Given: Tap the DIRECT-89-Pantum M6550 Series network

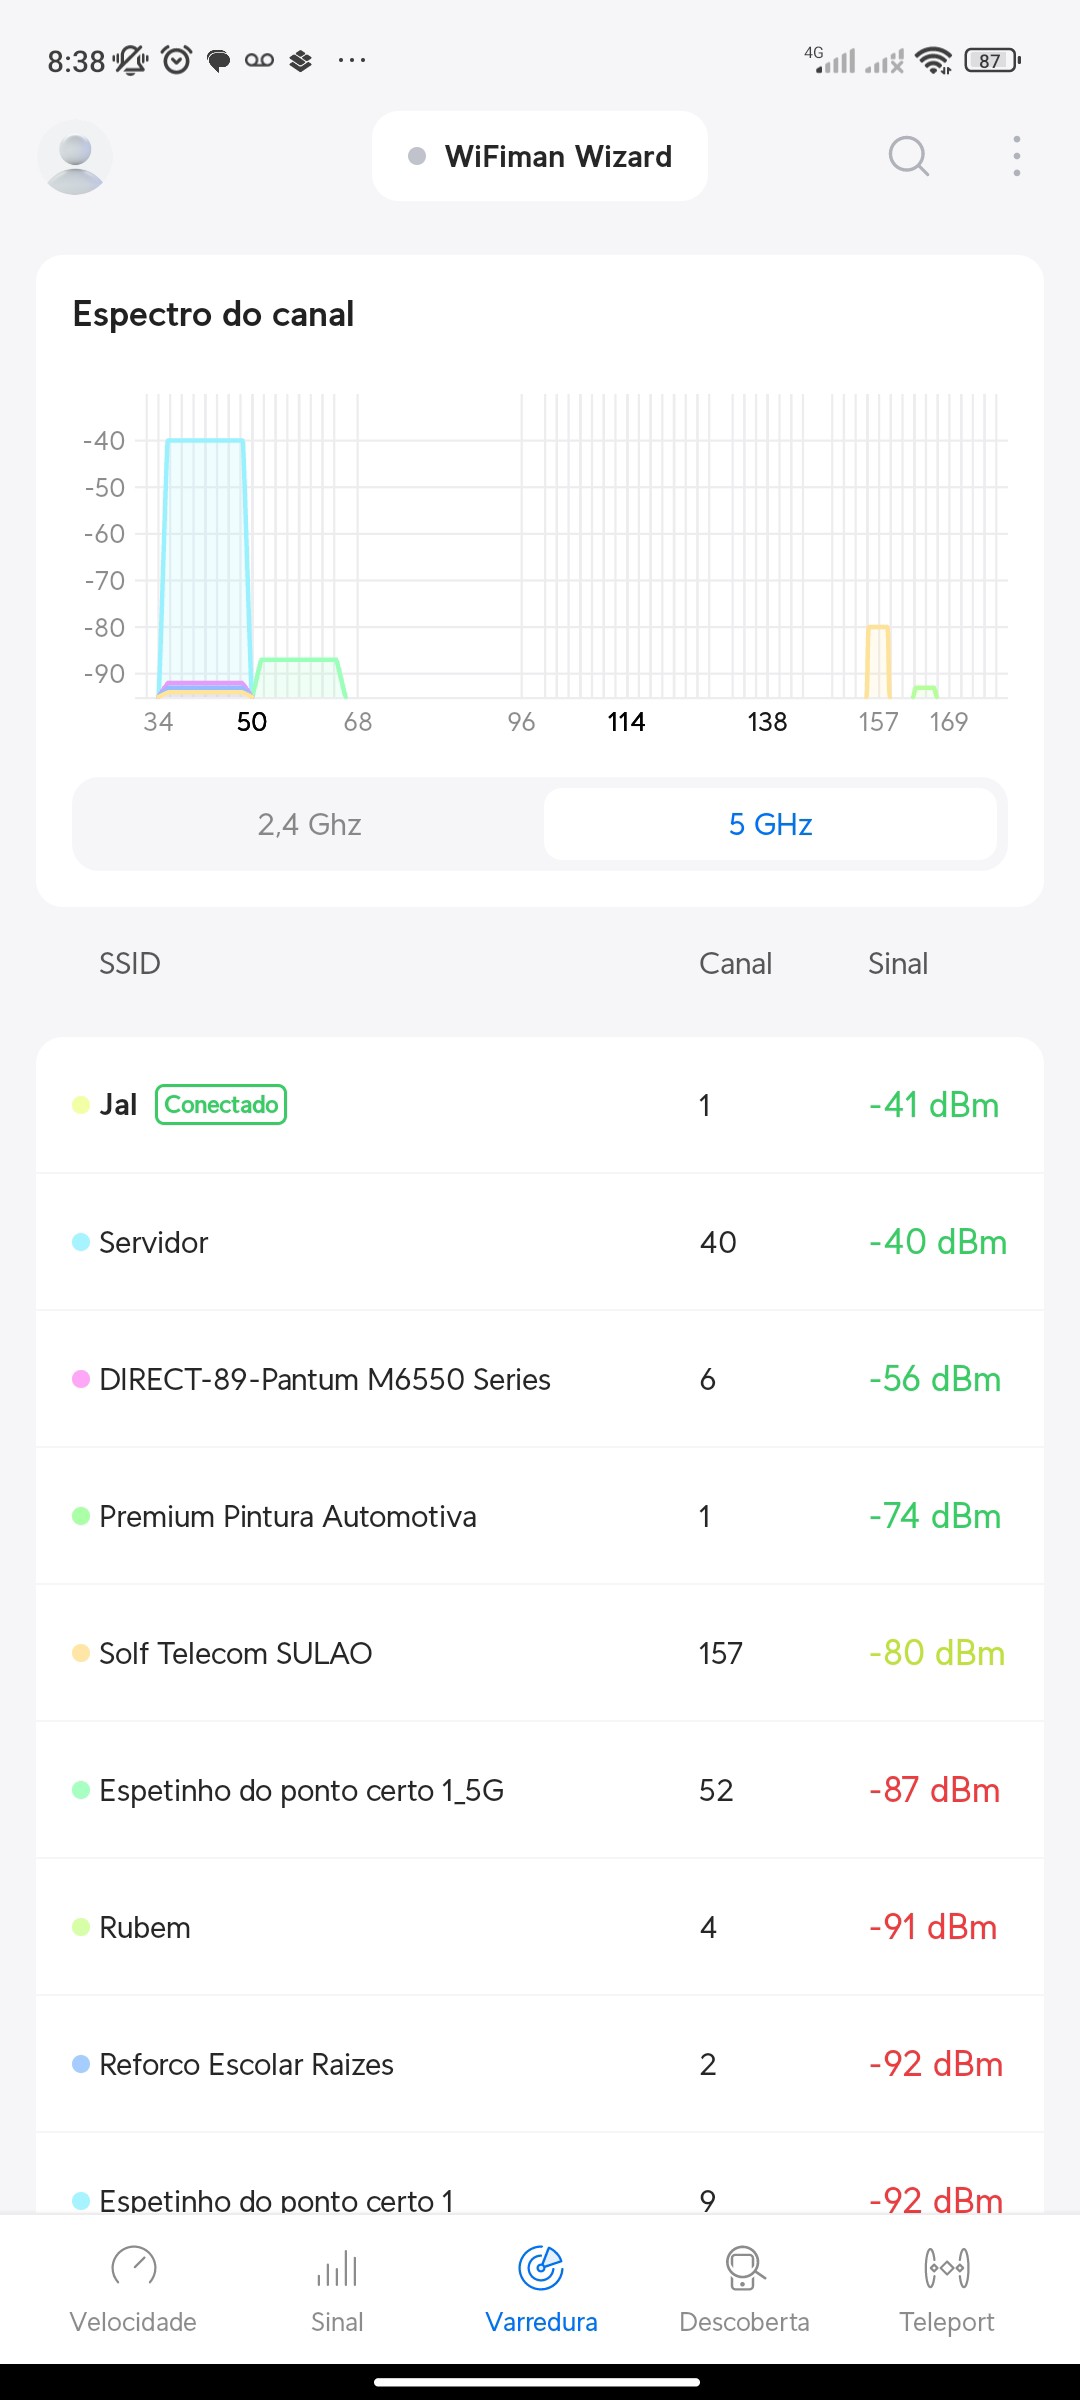Looking at the screenshot, I should coord(540,1379).
